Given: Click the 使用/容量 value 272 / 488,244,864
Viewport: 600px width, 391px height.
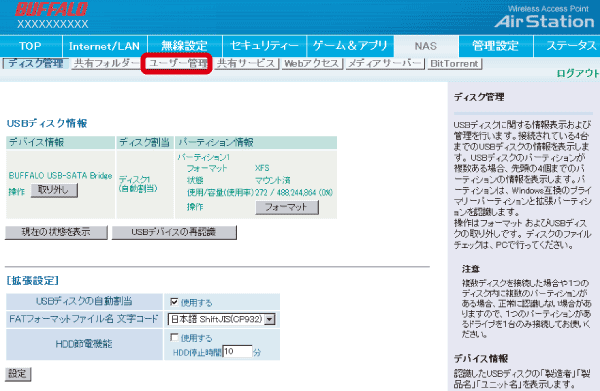Looking at the screenshot, I should tap(294, 192).
